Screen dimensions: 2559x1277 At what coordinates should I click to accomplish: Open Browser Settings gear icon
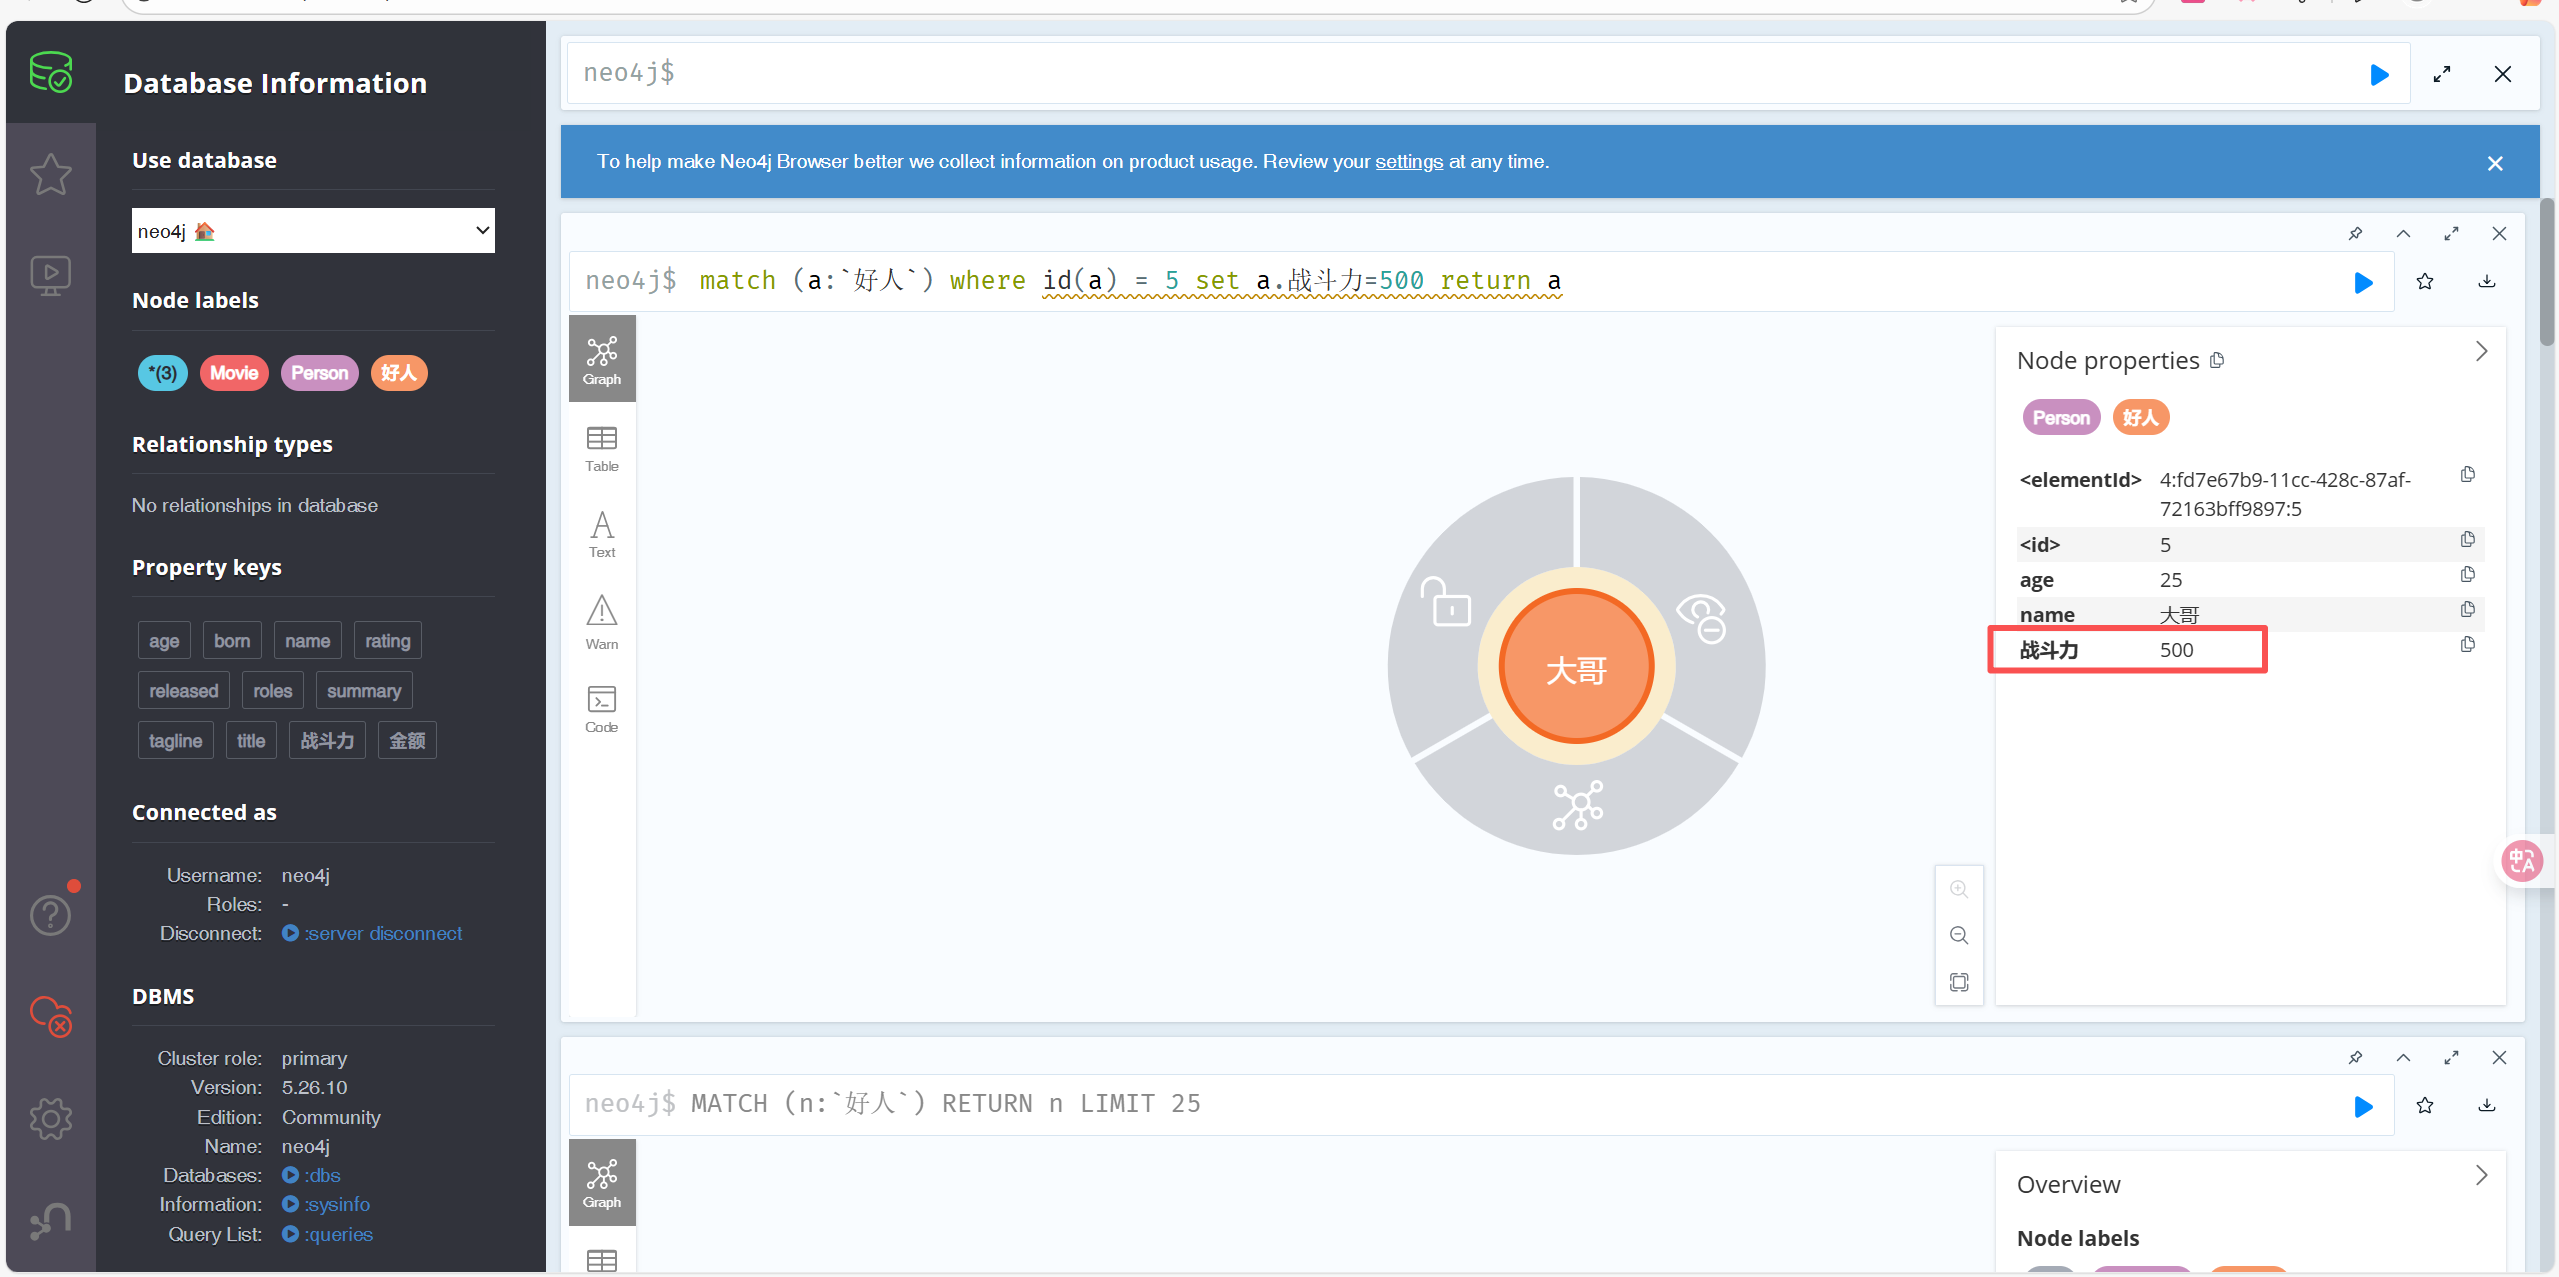(51, 1118)
